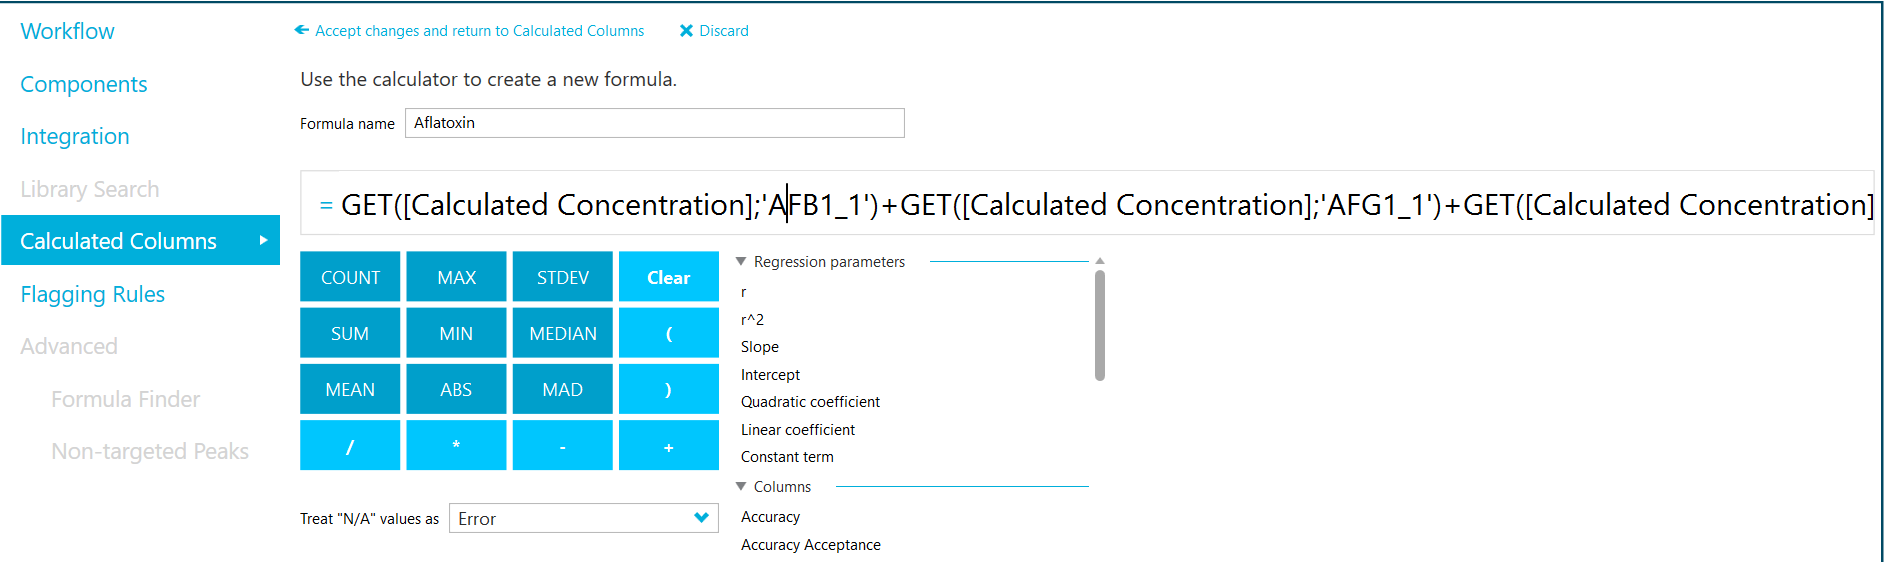Click the parameter list scrollbar thumb
The width and height of the screenshot is (1884, 562).
[x=1100, y=325]
